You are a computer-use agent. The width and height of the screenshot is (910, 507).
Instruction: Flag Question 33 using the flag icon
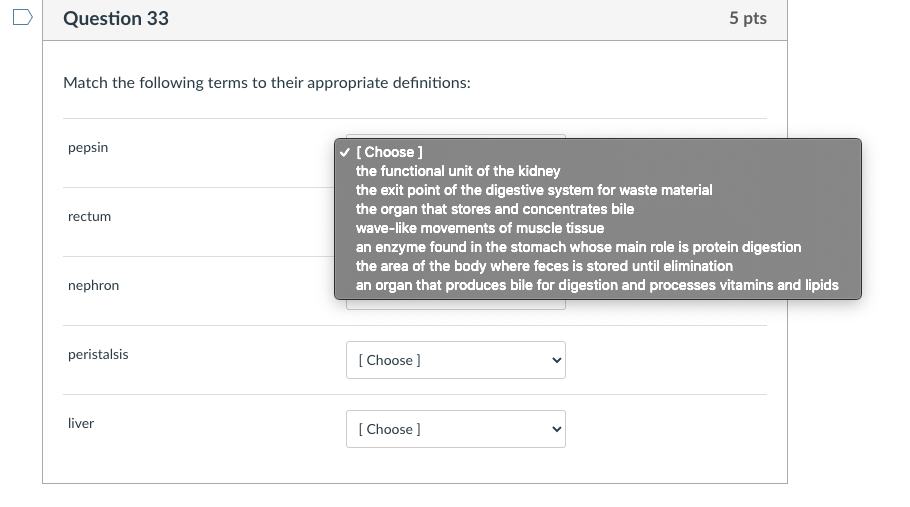click(x=23, y=19)
